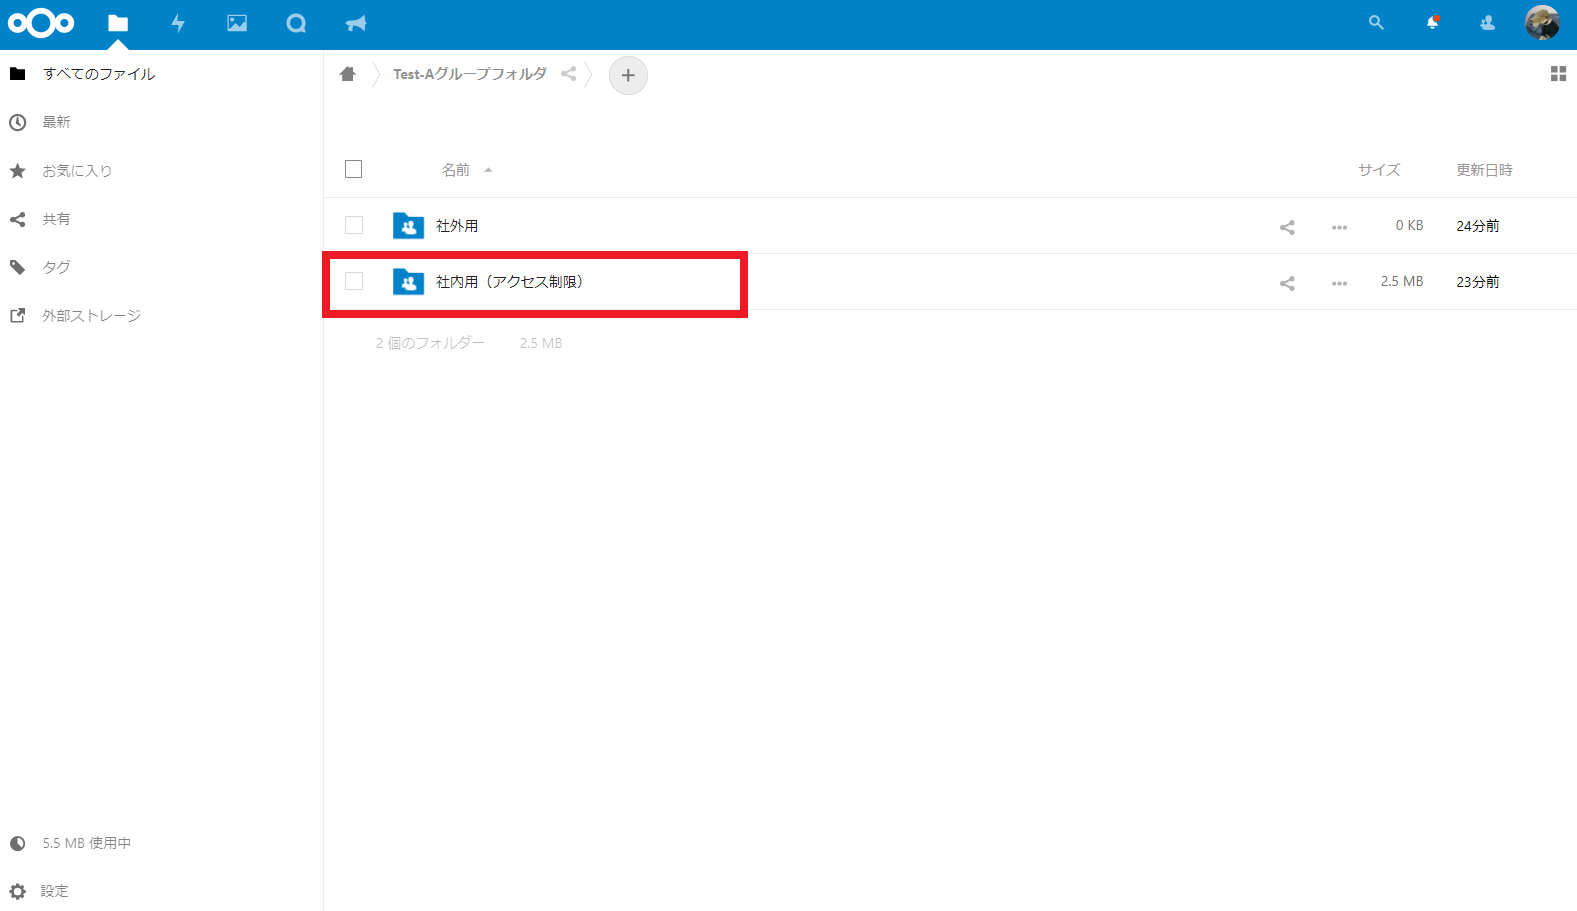Switch to grid view icon
The image size is (1577, 911).
pyautogui.click(x=1558, y=74)
